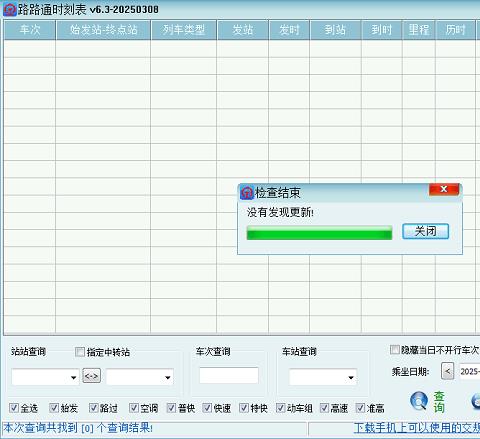Click the app logo in title bar
This screenshot has height=439, width=480.
click(10, 10)
